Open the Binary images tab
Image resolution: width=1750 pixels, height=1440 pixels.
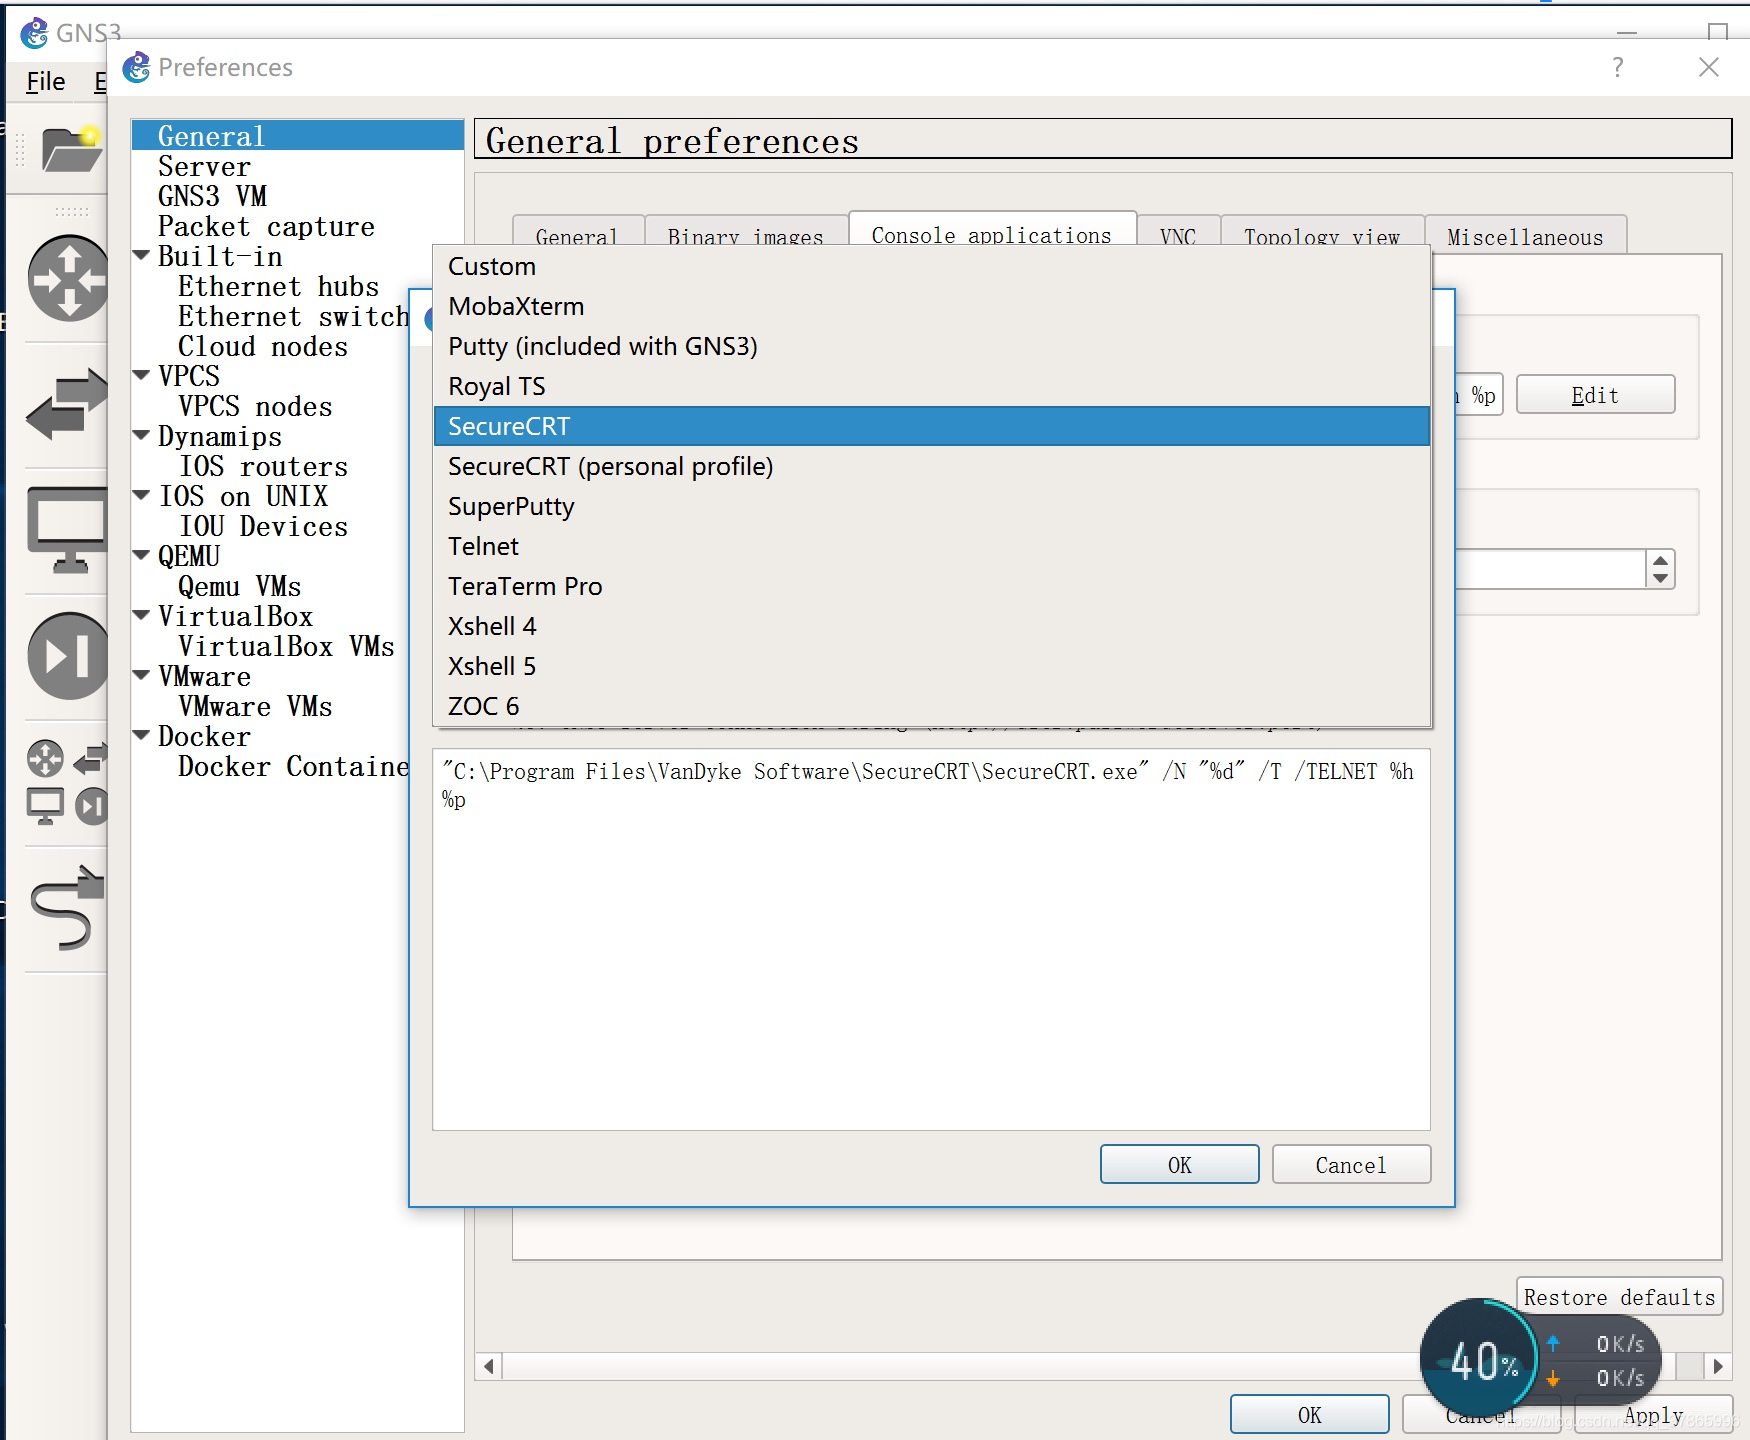tap(746, 232)
